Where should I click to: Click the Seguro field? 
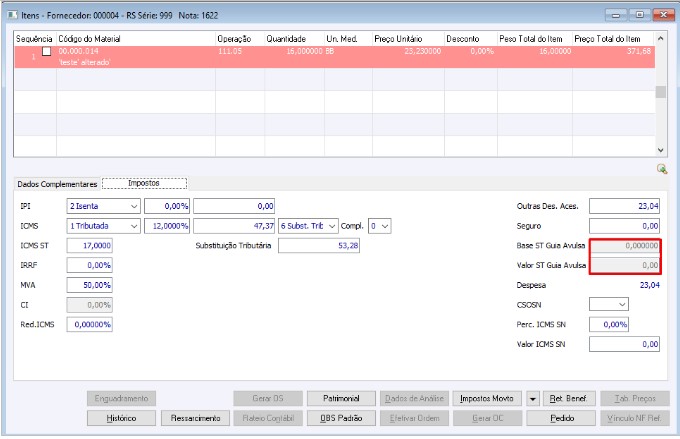[x=624, y=226]
